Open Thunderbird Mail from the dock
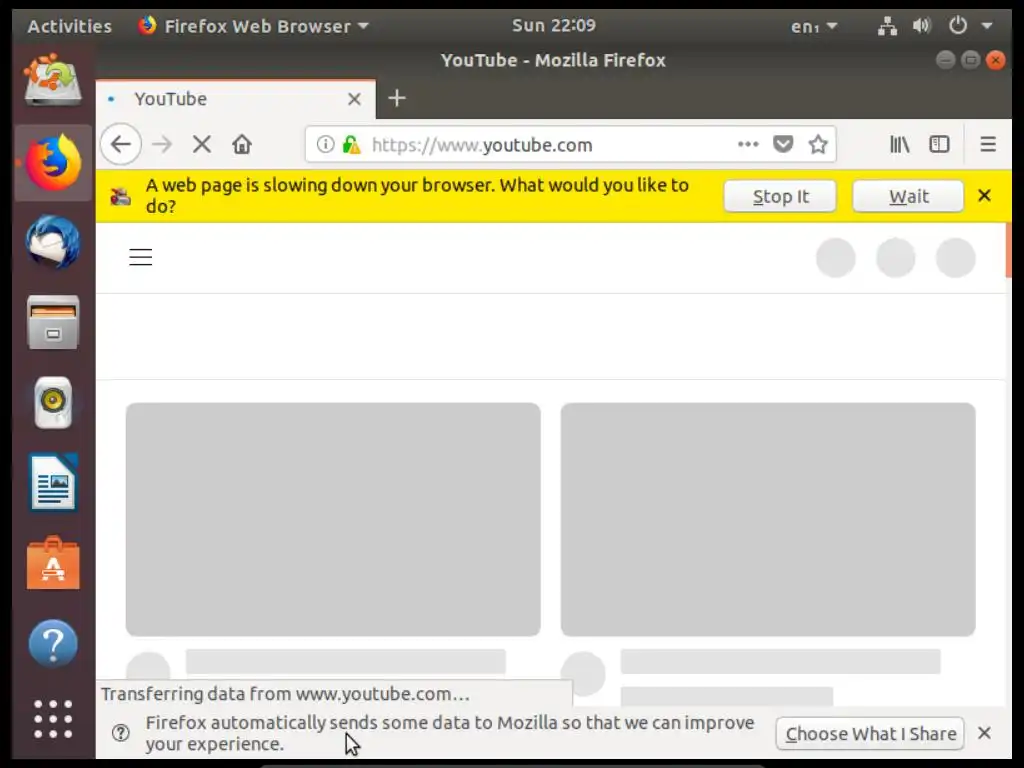Image resolution: width=1024 pixels, height=768 pixels. pyautogui.click(x=53, y=242)
